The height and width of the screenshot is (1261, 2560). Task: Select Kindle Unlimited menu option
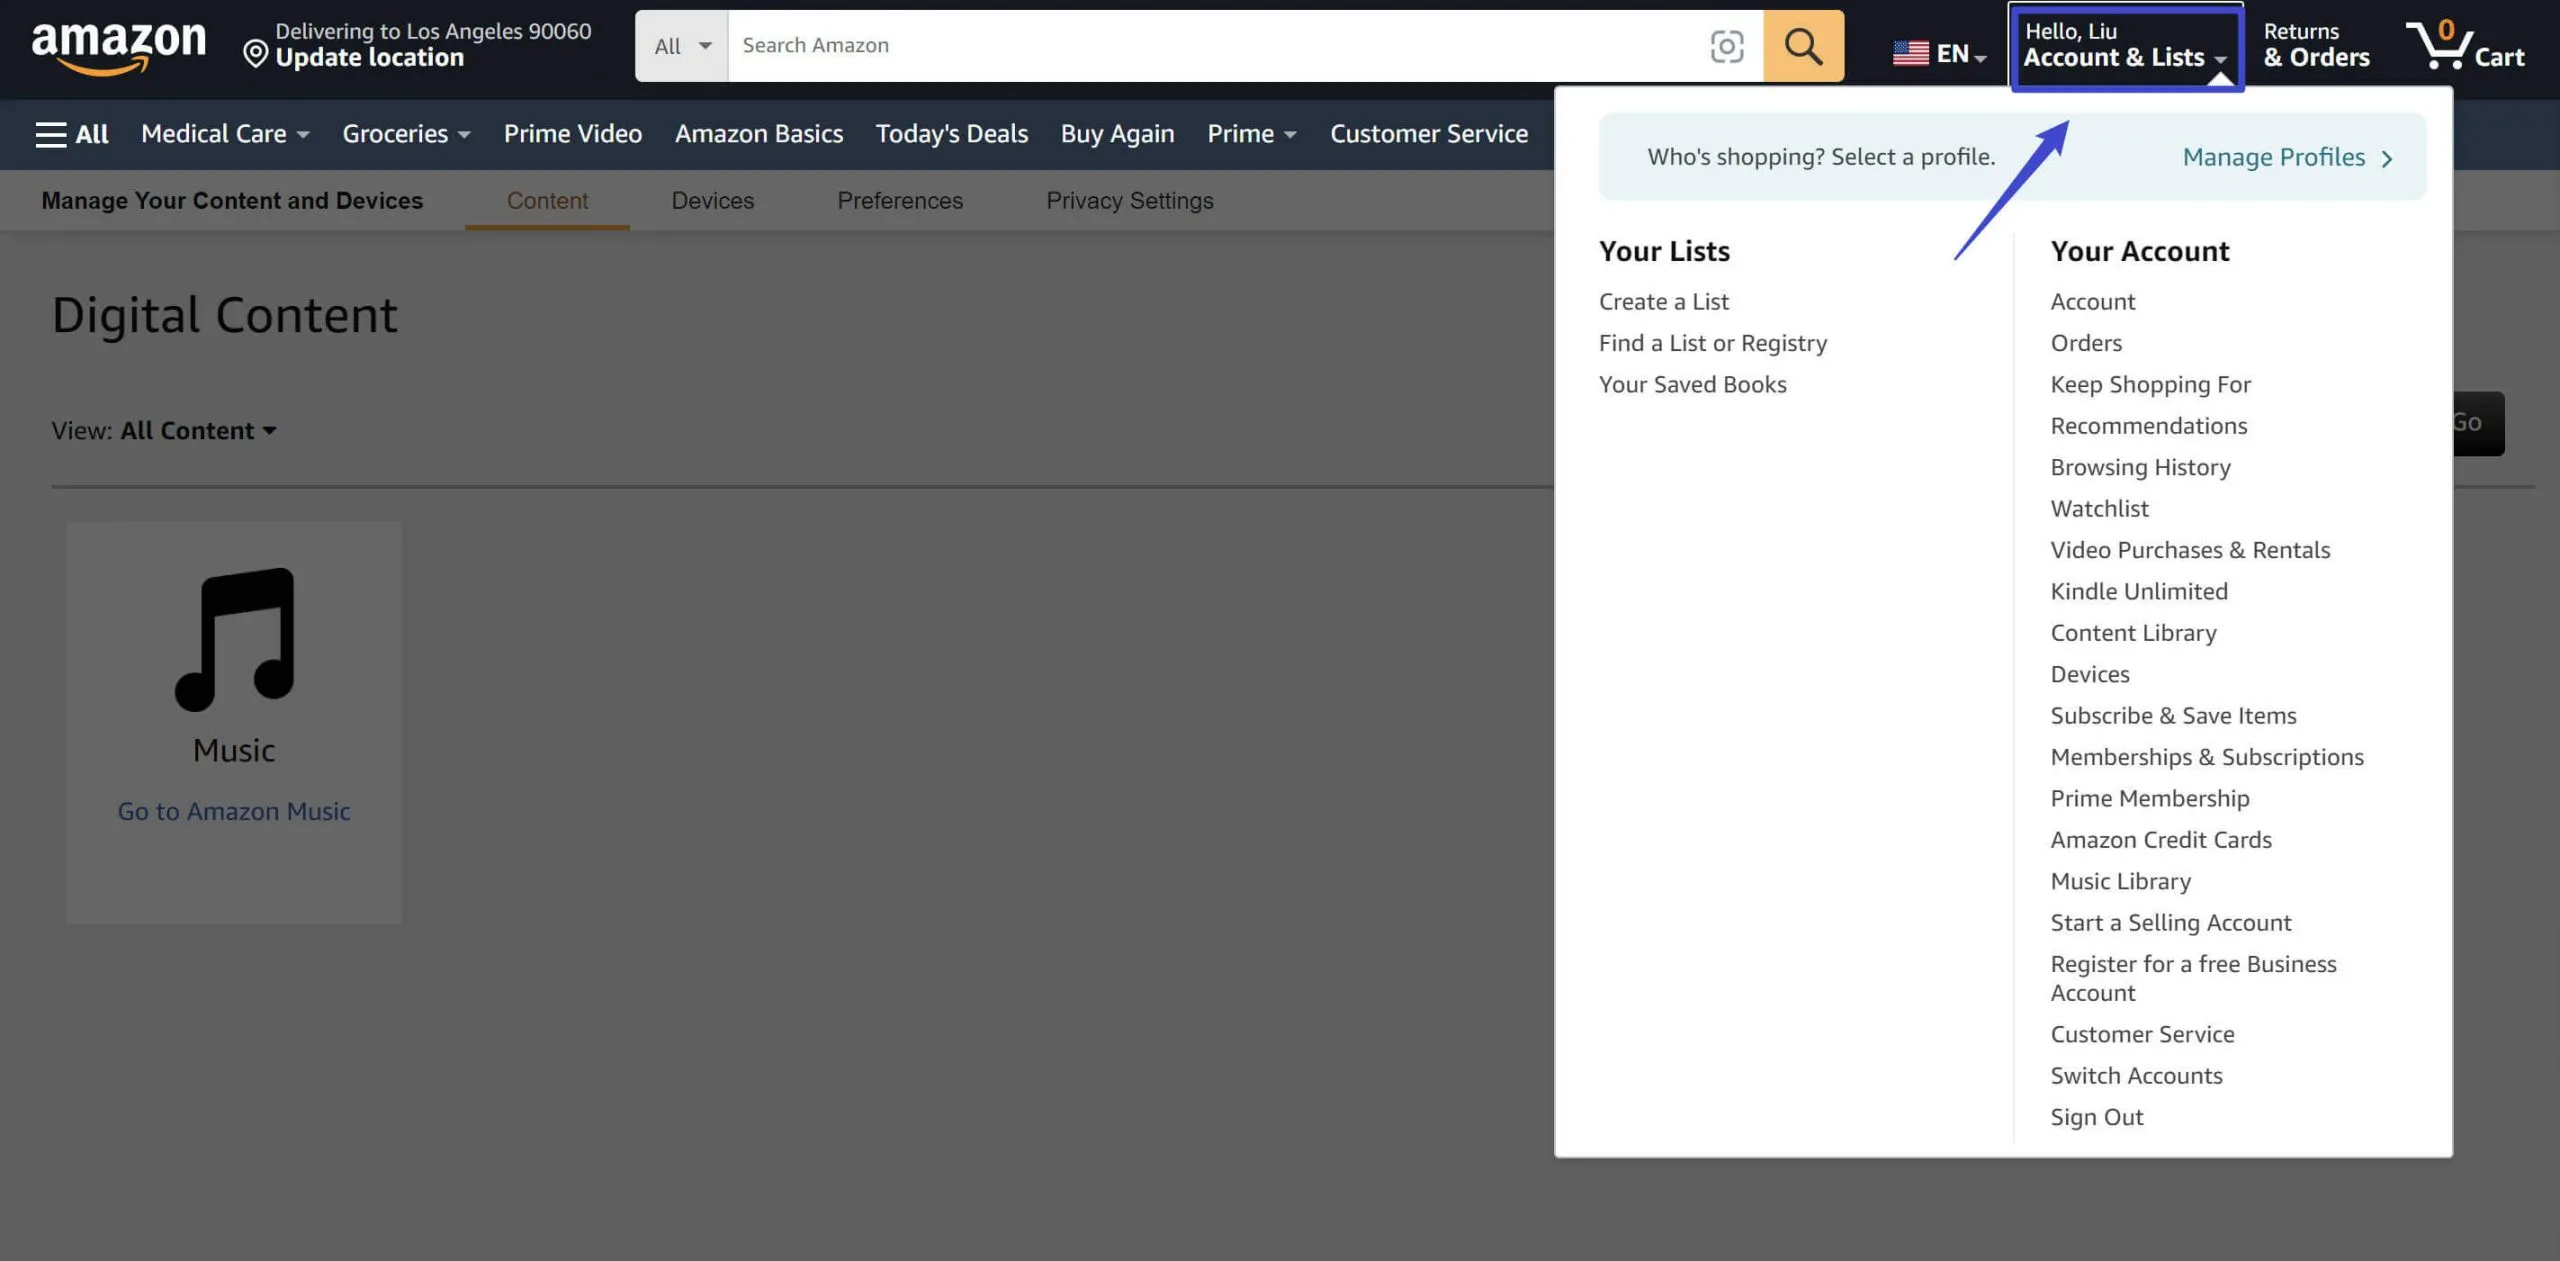tap(2139, 591)
